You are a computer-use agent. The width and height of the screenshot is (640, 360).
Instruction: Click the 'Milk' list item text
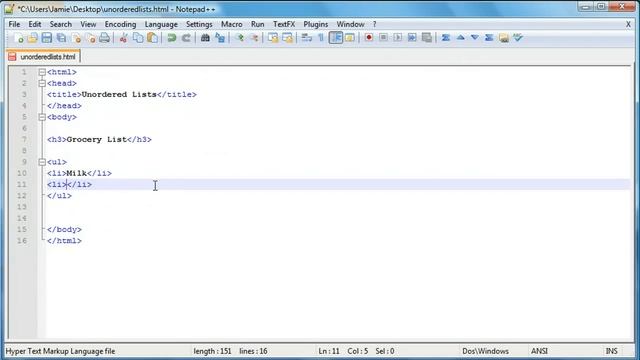tap(77, 173)
